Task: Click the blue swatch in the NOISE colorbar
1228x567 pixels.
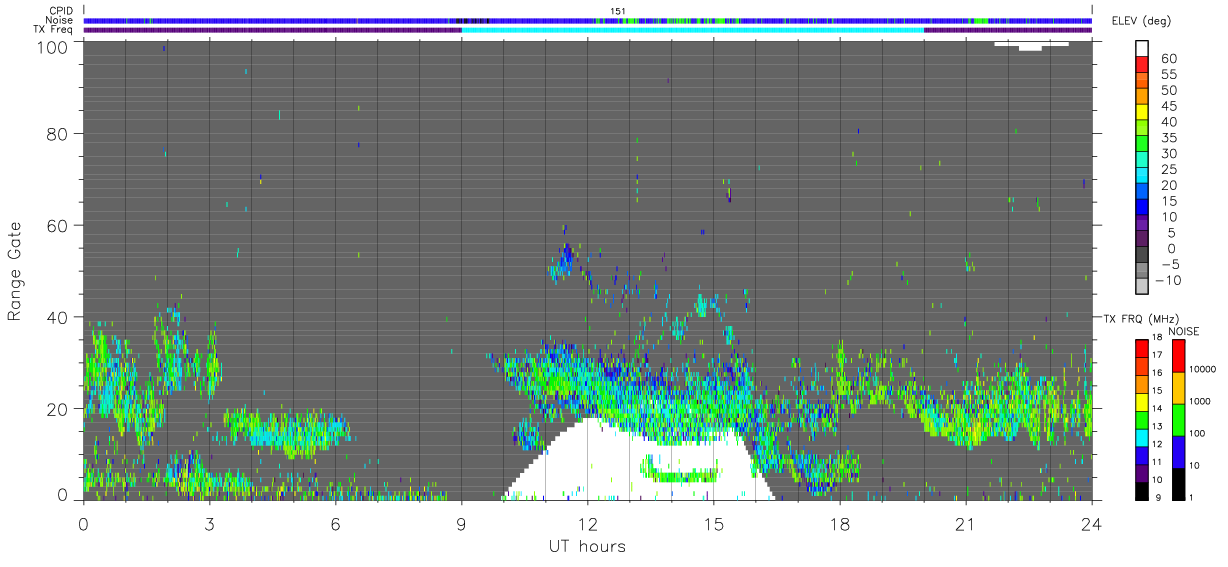Action: click(1180, 451)
